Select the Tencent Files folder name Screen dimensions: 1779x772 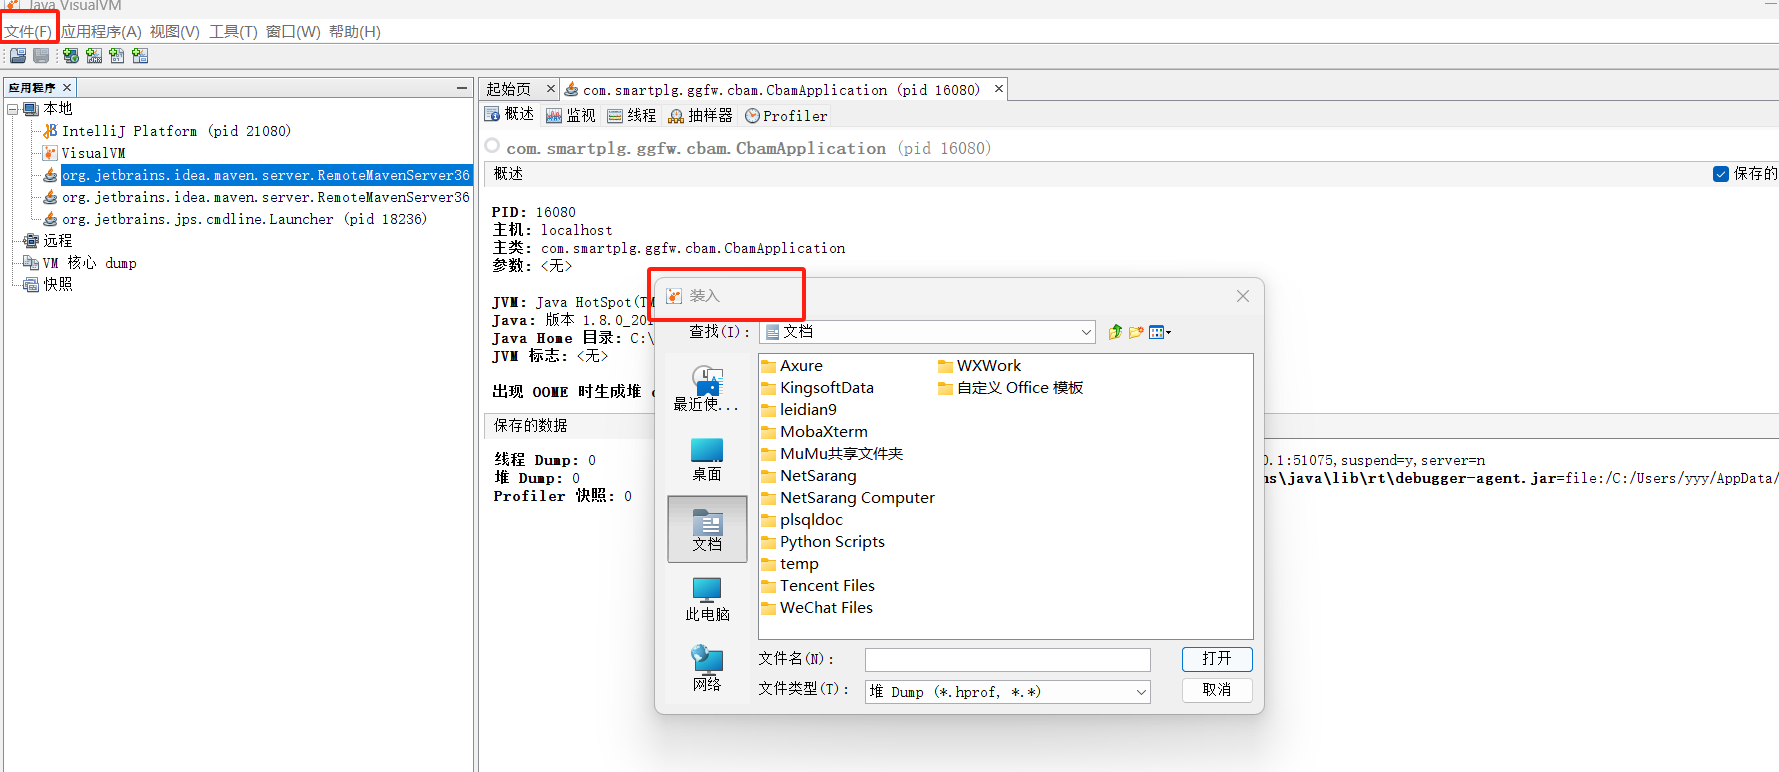click(x=827, y=586)
